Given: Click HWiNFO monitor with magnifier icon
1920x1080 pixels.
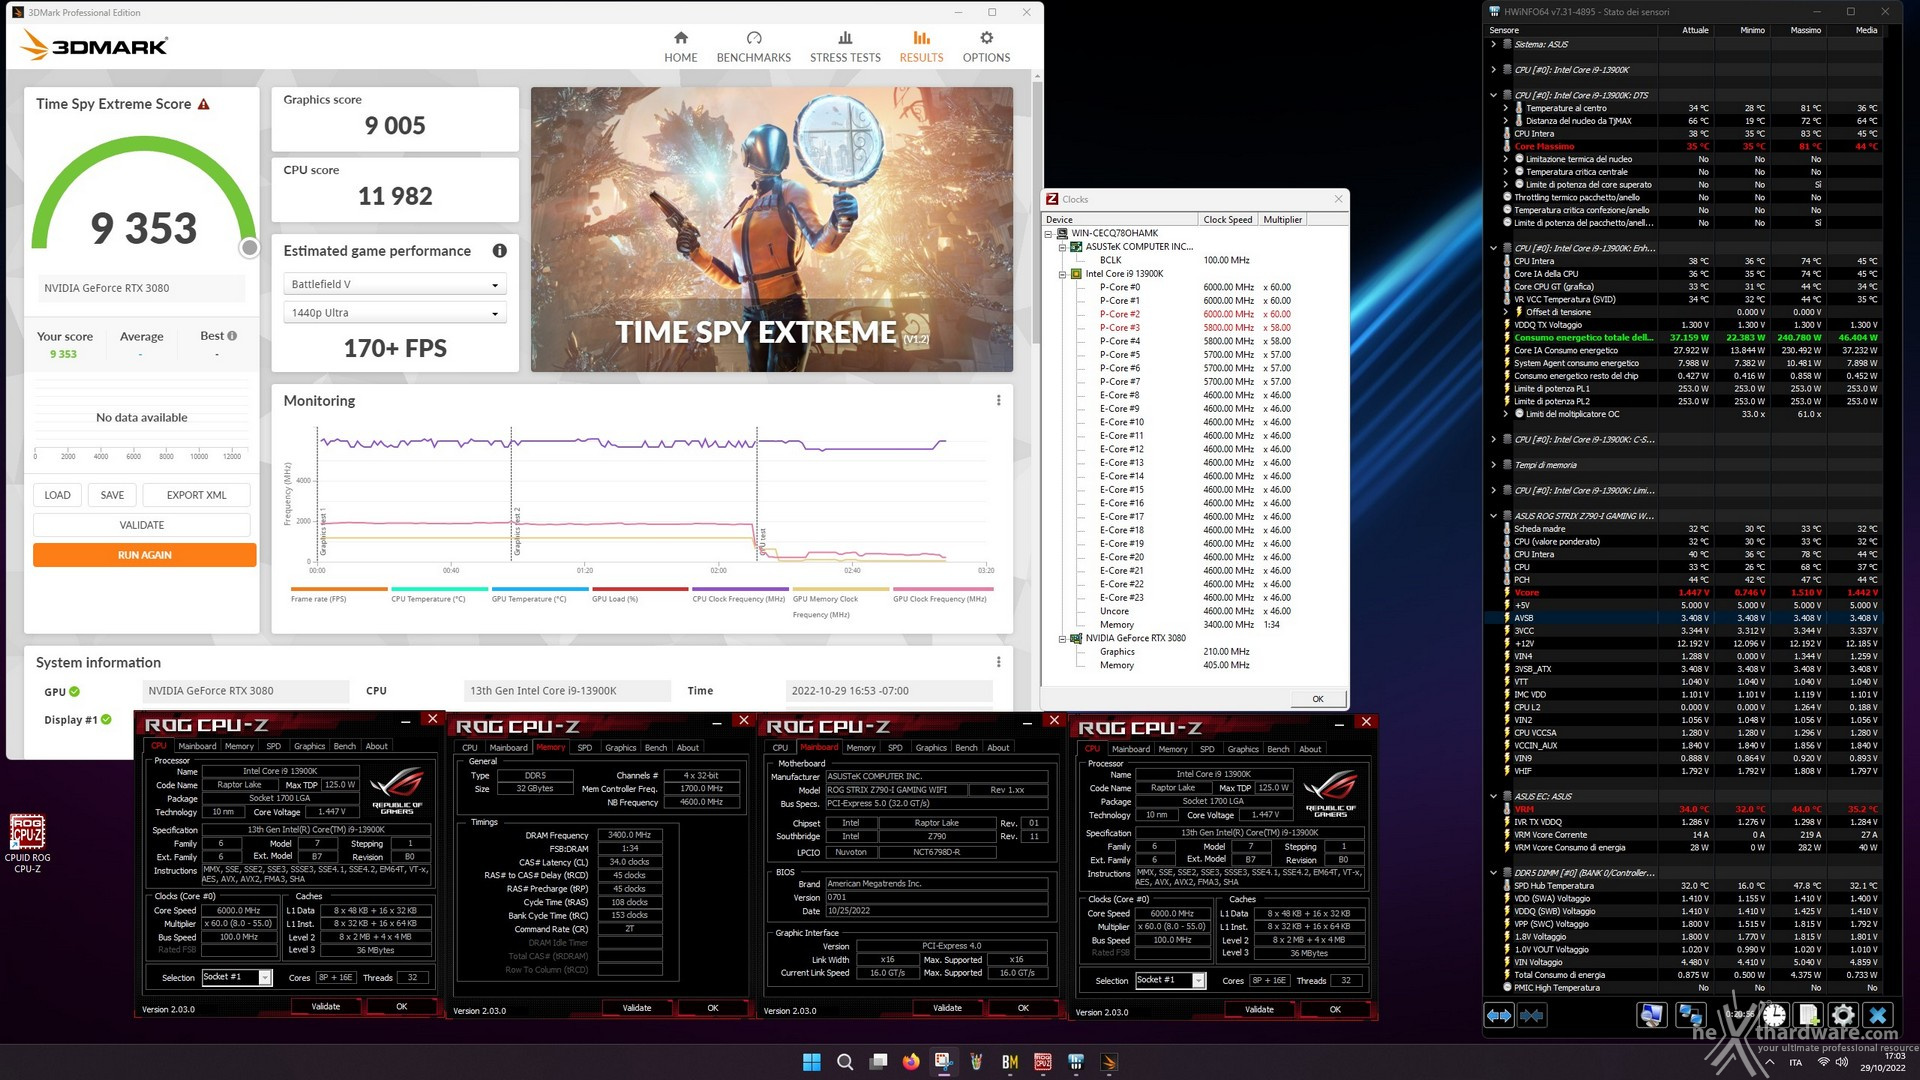Looking at the screenshot, I should click(1651, 1015).
